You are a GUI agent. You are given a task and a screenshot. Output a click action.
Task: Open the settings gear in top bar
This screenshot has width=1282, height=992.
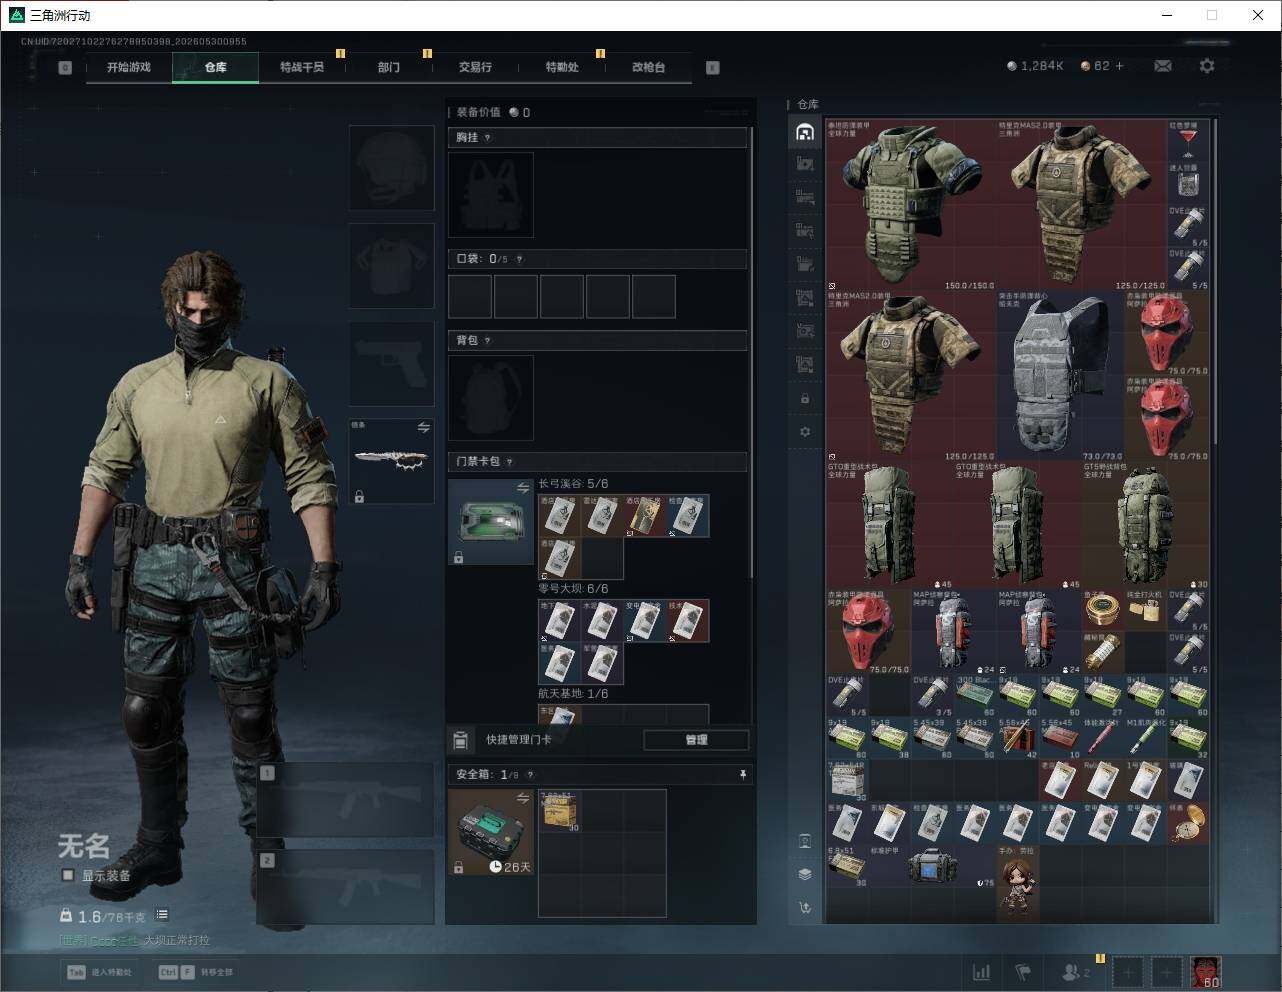[1207, 66]
